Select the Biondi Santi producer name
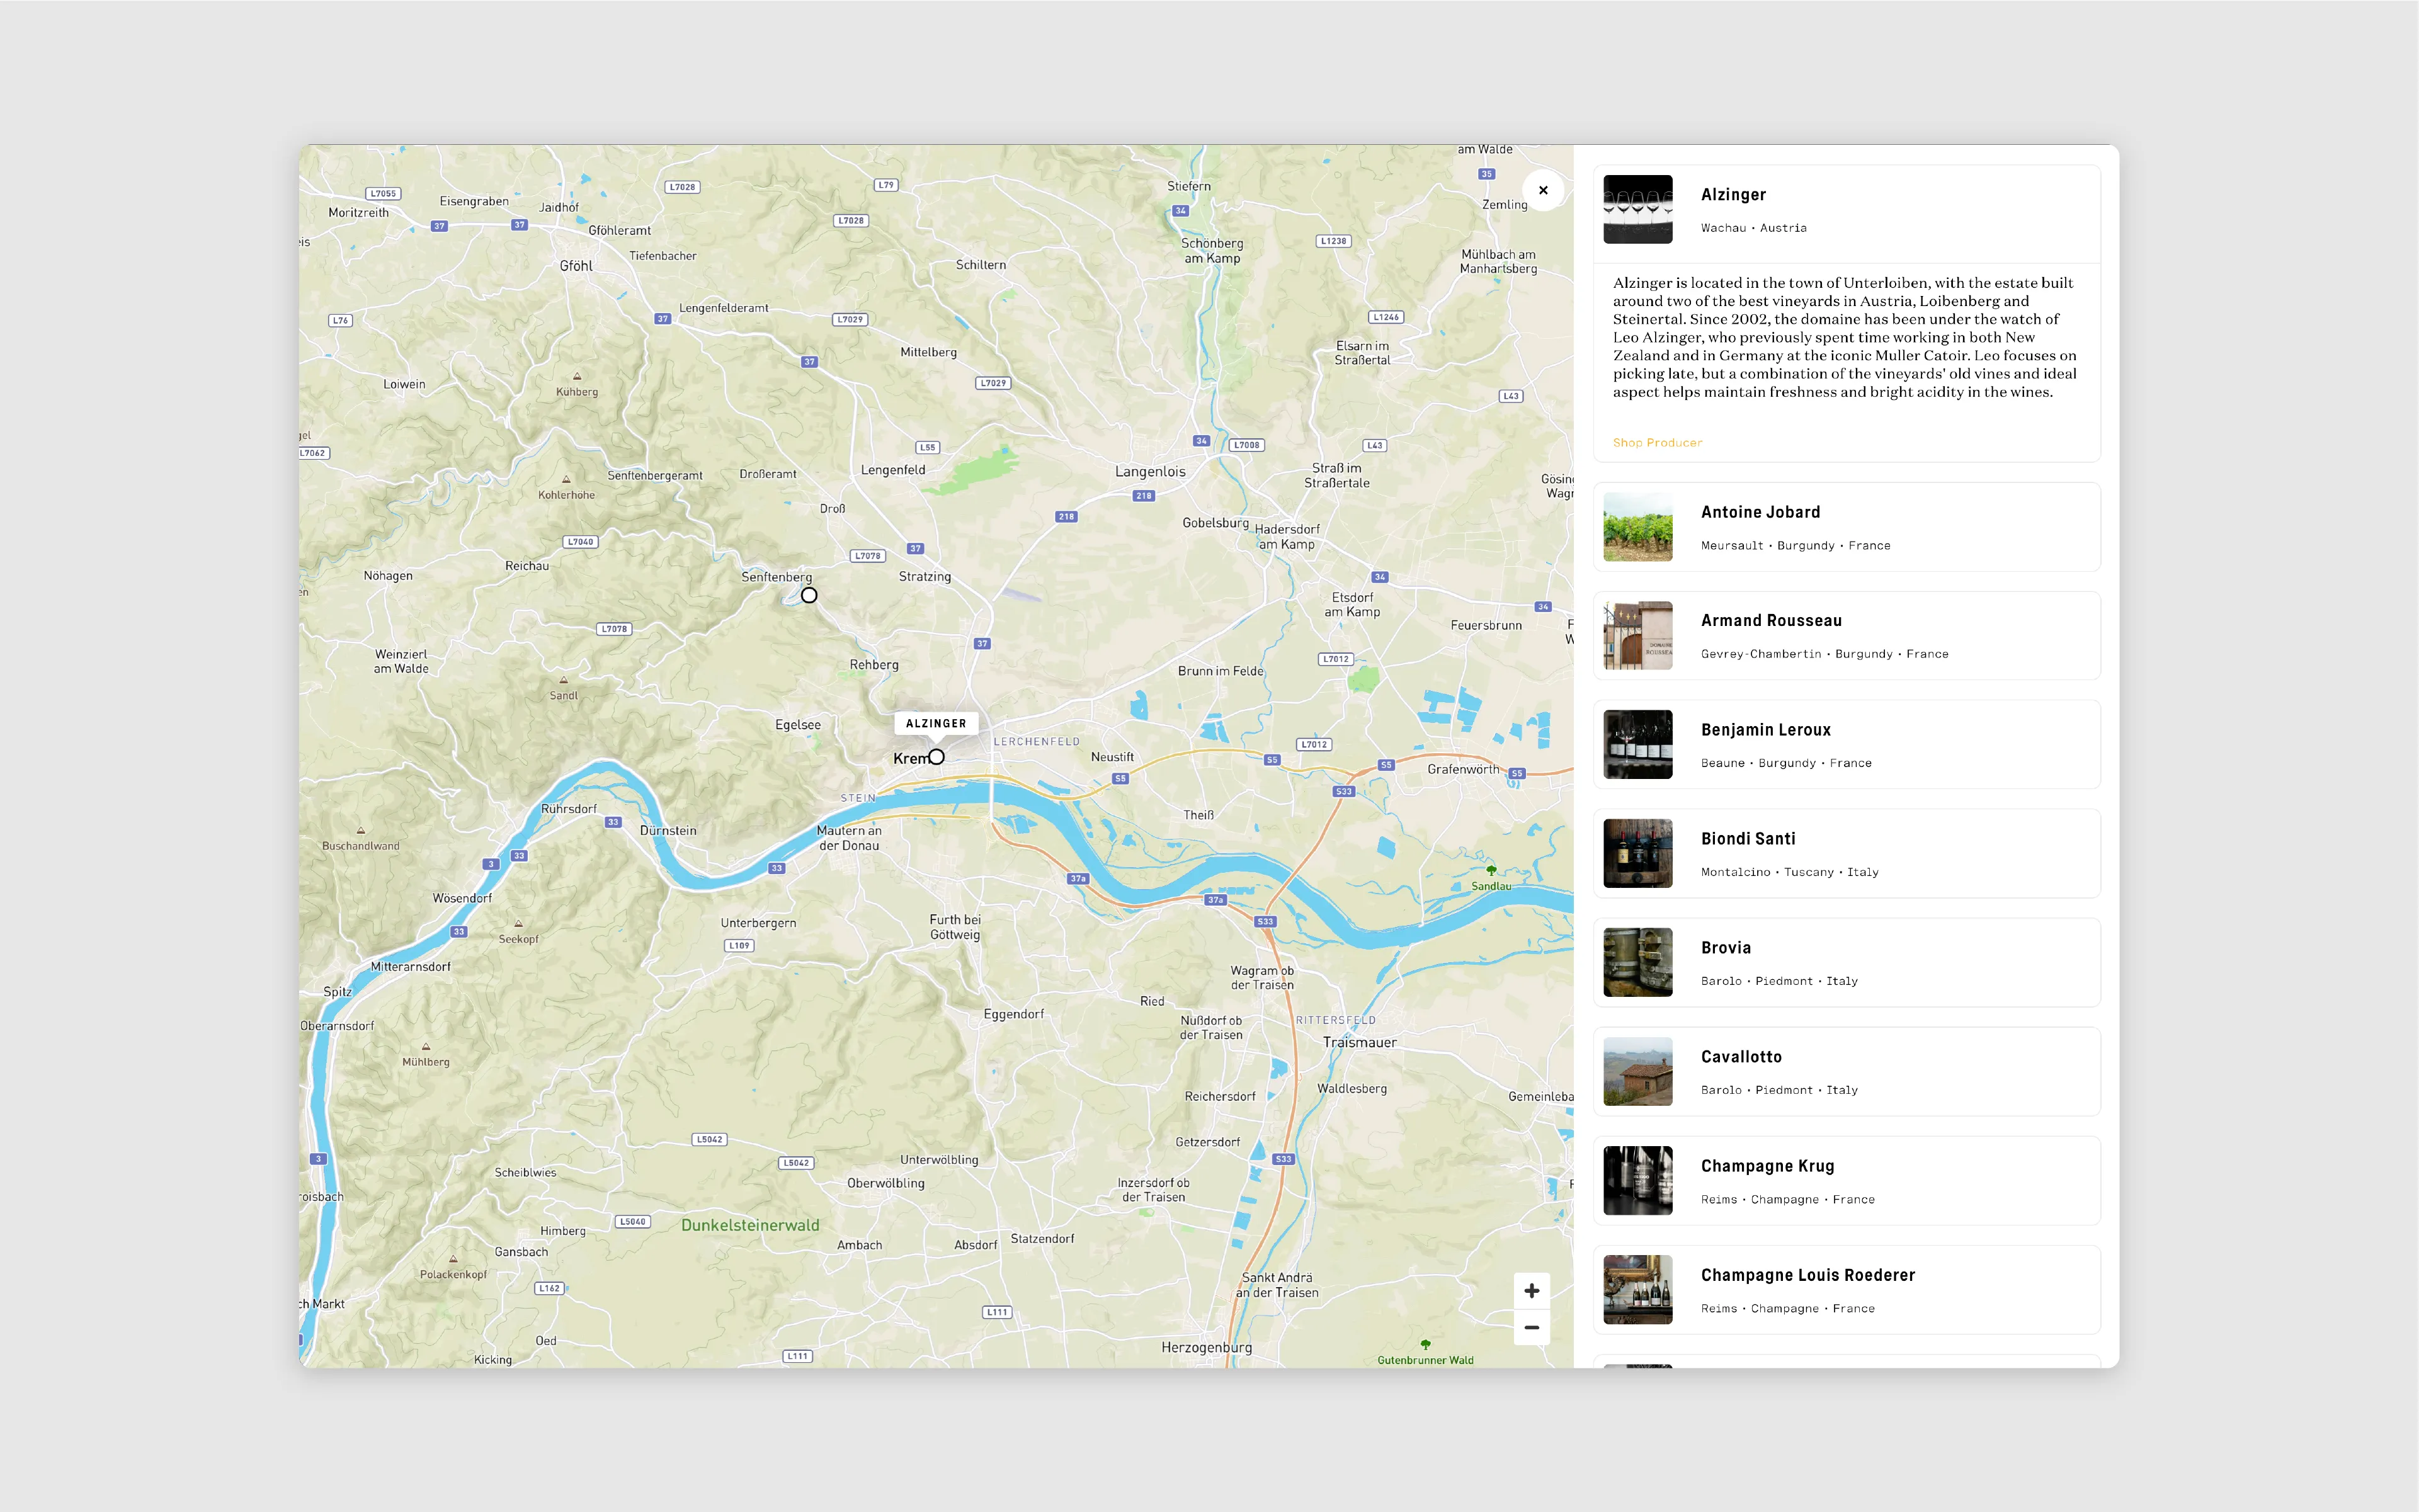The width and height of the screenshot is (2419, 1512). pyautogui.click(x=1748, y=839)
